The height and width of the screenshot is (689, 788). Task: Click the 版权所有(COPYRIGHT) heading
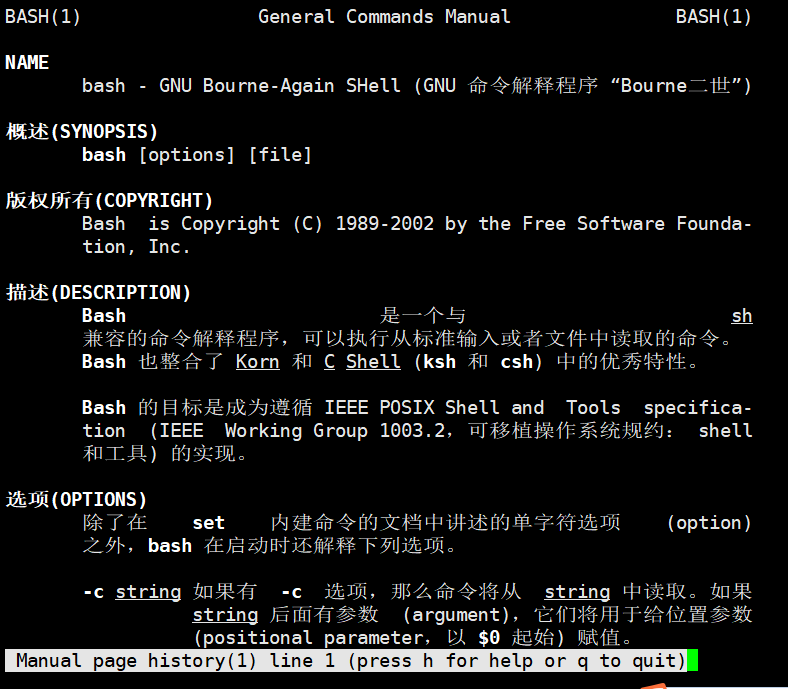(x=109, y=201)
